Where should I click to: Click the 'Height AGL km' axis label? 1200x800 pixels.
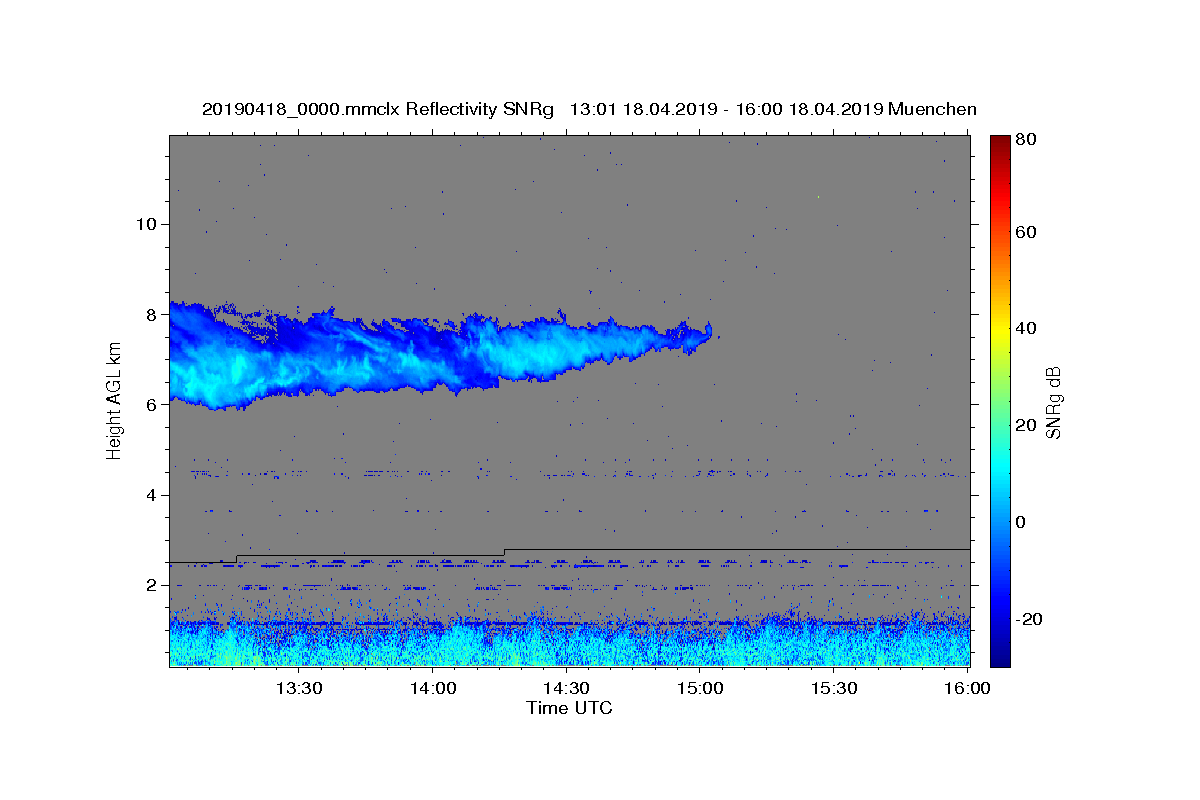point(114,401)
